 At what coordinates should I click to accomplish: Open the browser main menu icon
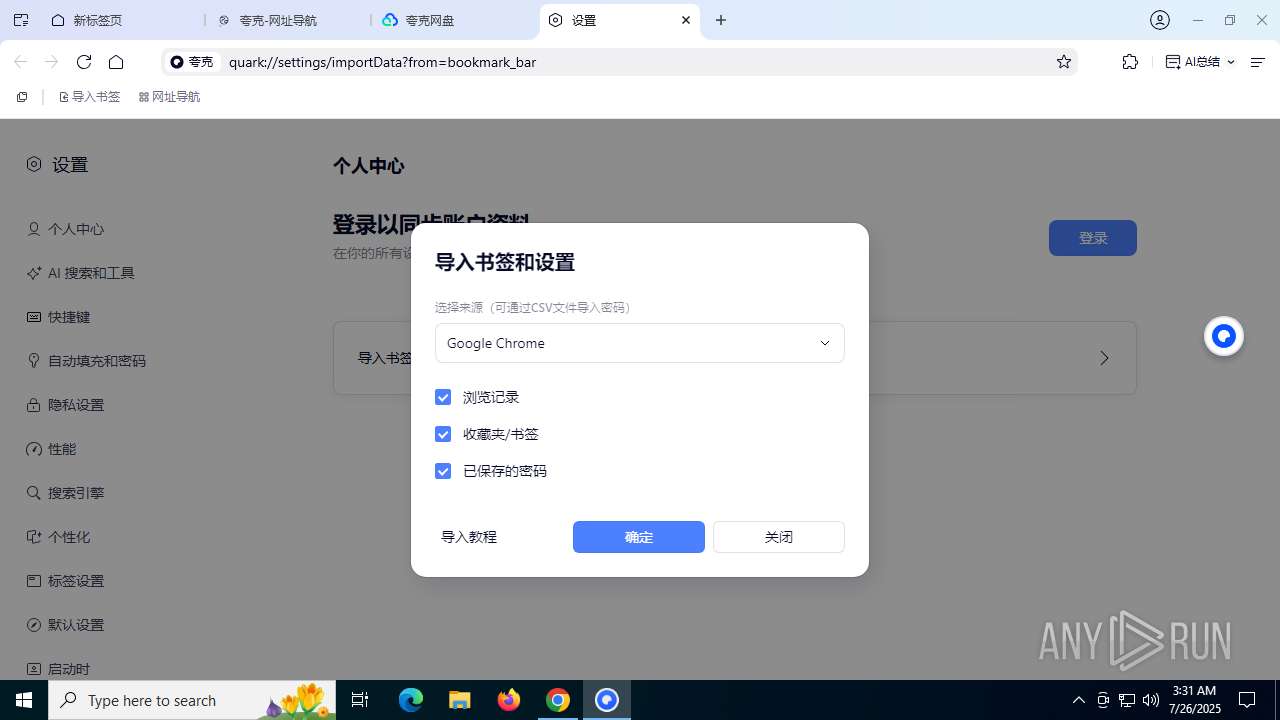click(1258, 62)
